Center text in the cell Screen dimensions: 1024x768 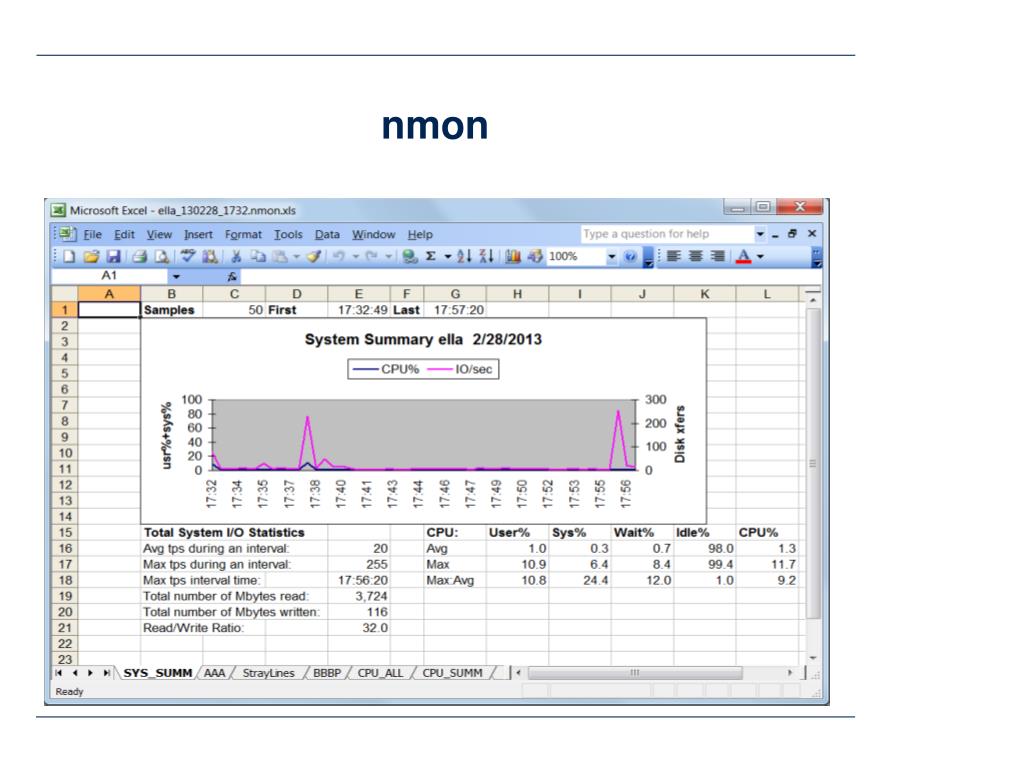click(x=696, y=257)
